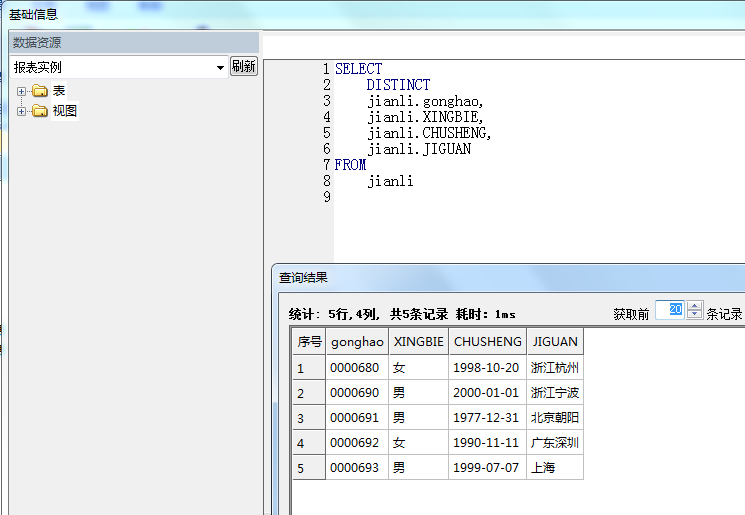745x515 pixels.
Task: Click the folder icon next to 视图
Action: (40, 111)
